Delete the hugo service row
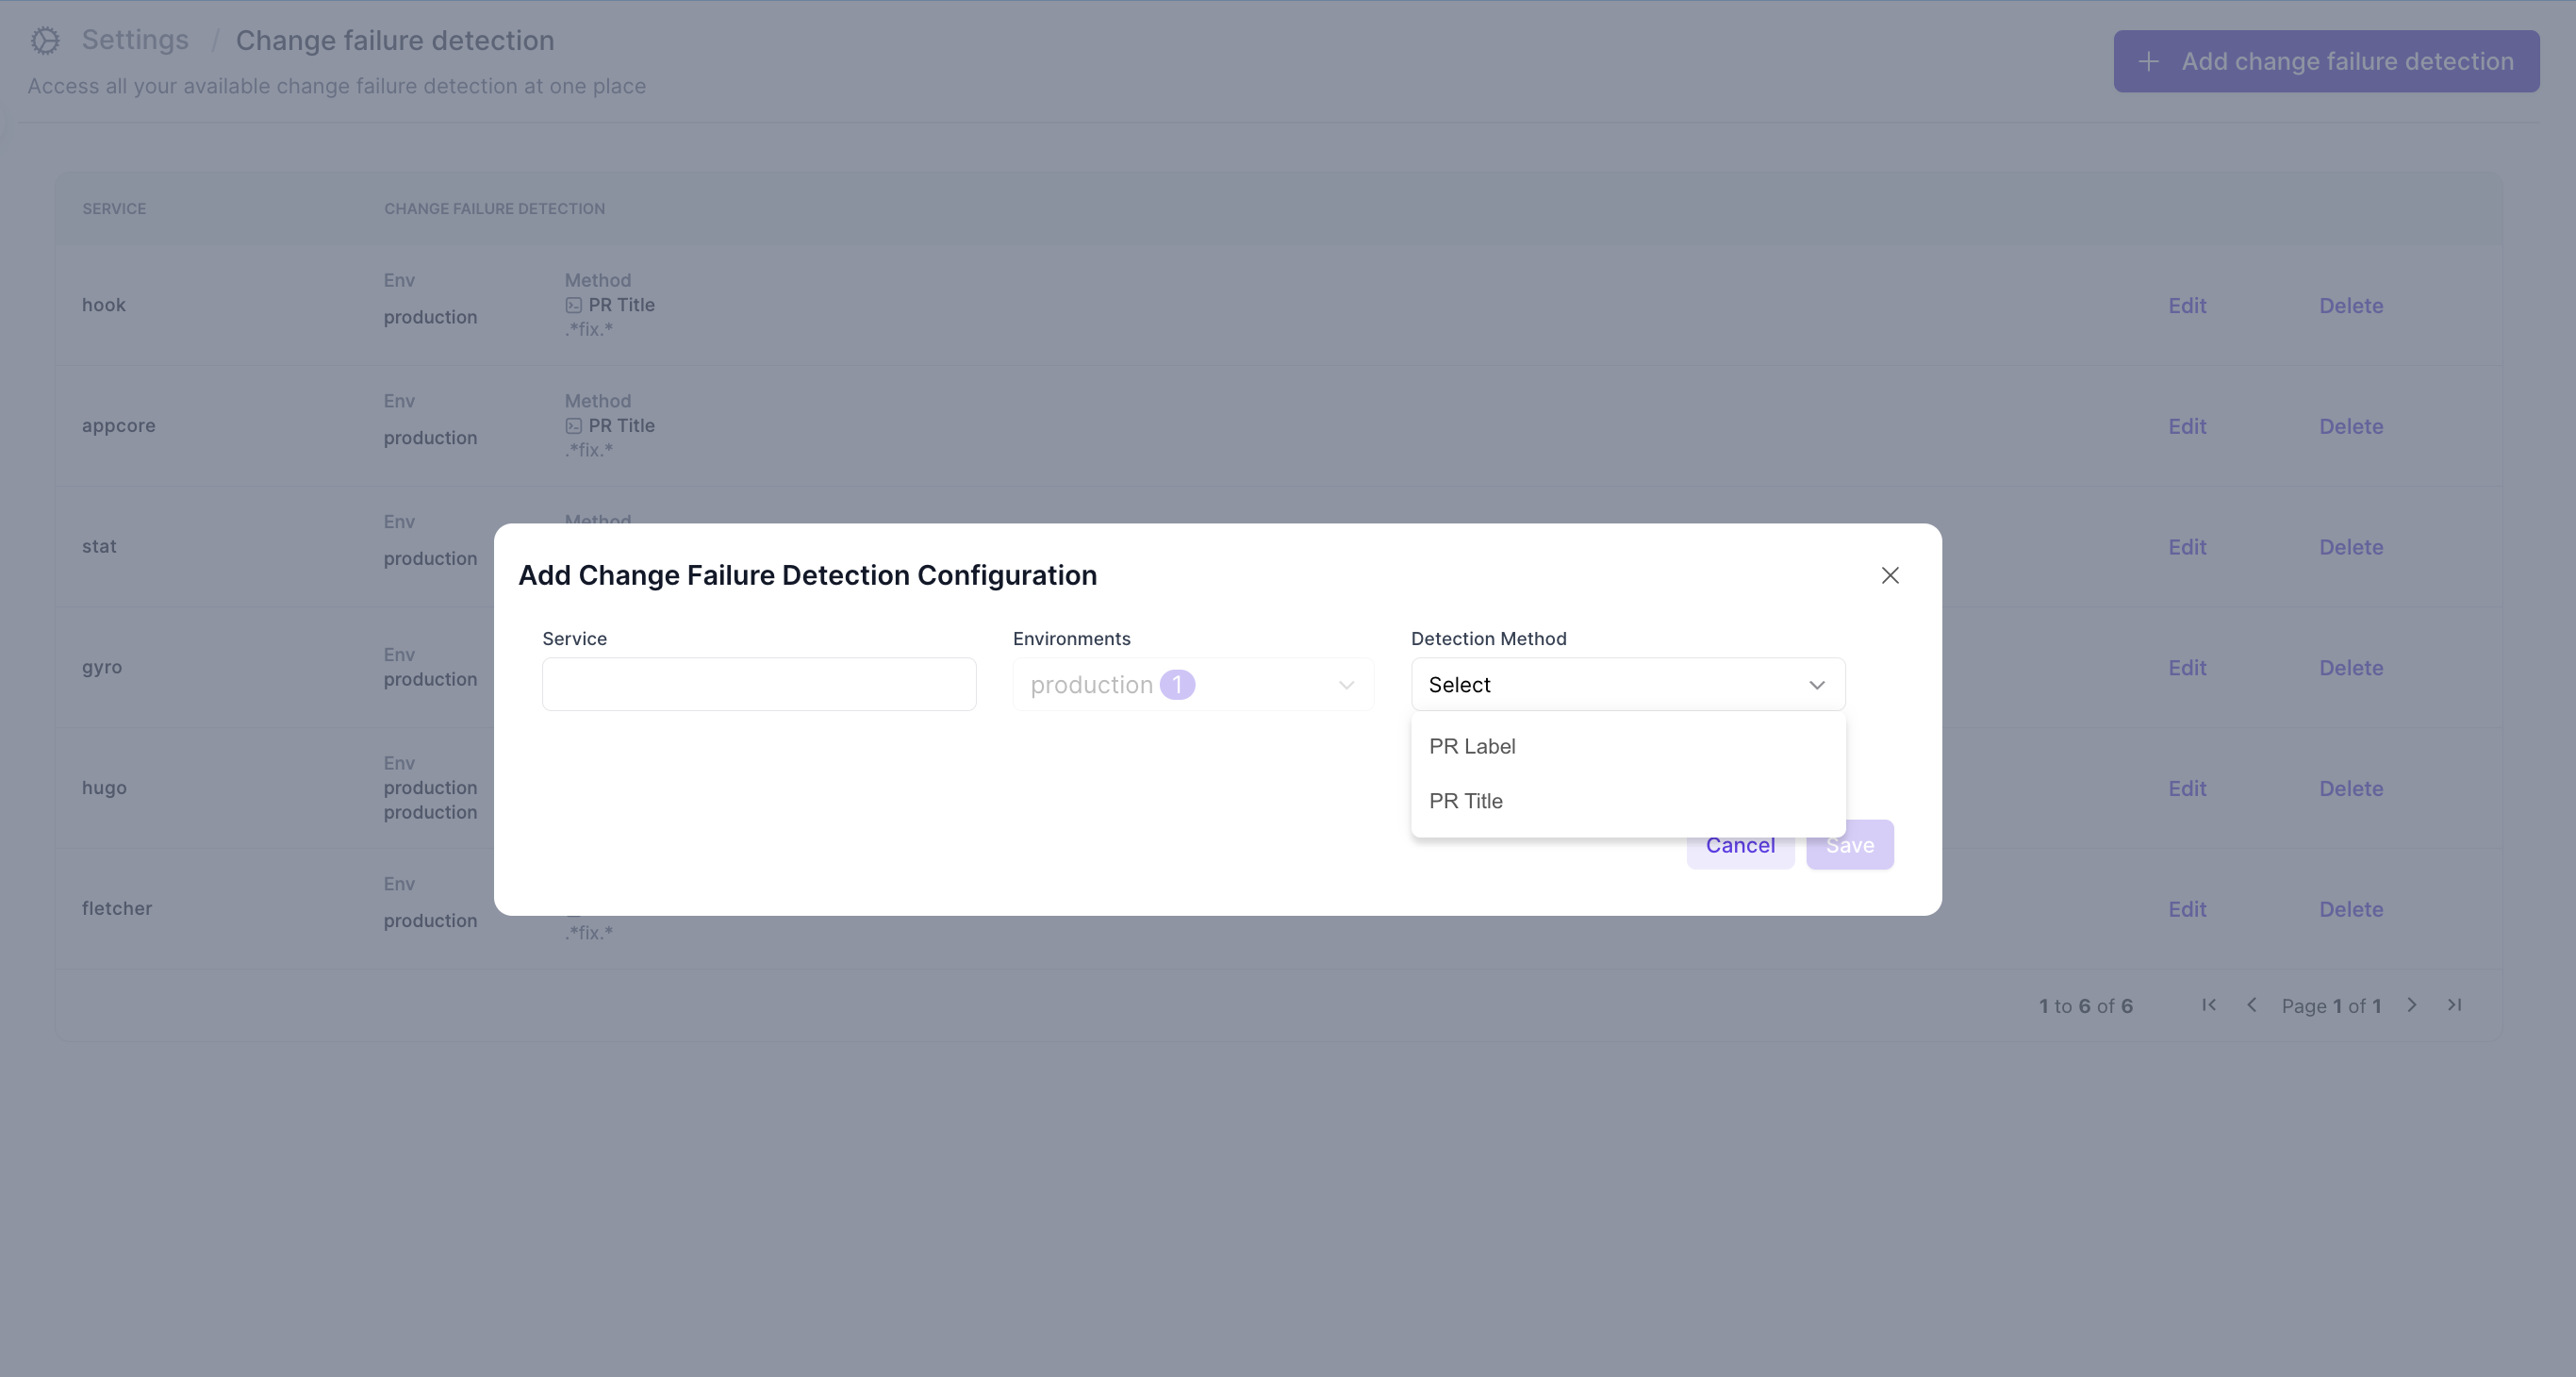This screenshot has height=1377, width=2576. (x=2350, y=789)
